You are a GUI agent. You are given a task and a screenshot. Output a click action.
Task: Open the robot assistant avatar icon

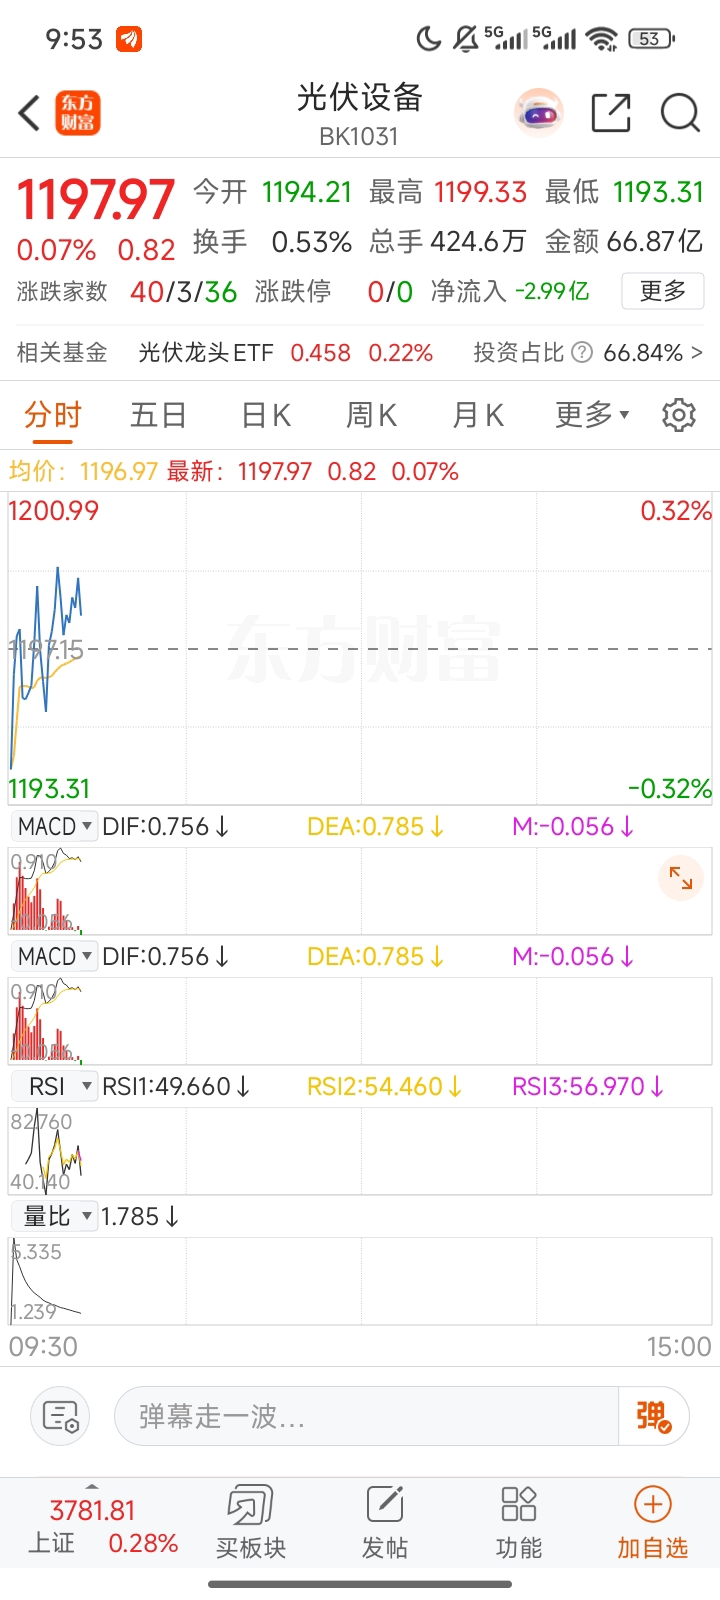(539, 113)
